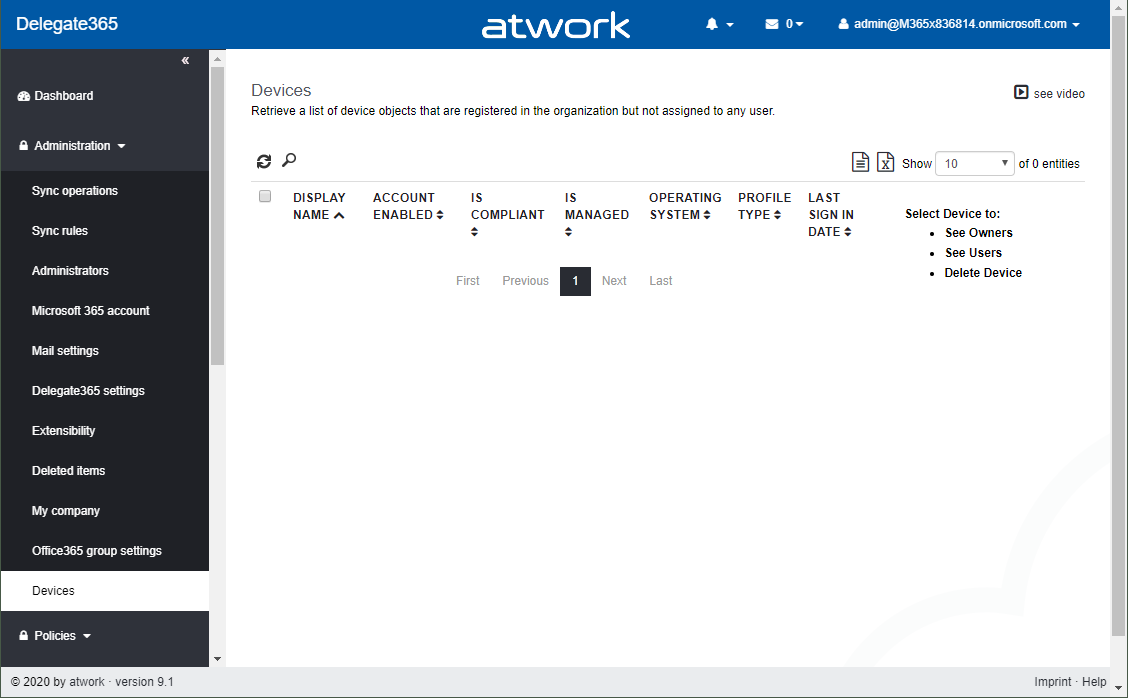
Task: Click the sidebar scrollbar up arrow
Action: [217, 59]
